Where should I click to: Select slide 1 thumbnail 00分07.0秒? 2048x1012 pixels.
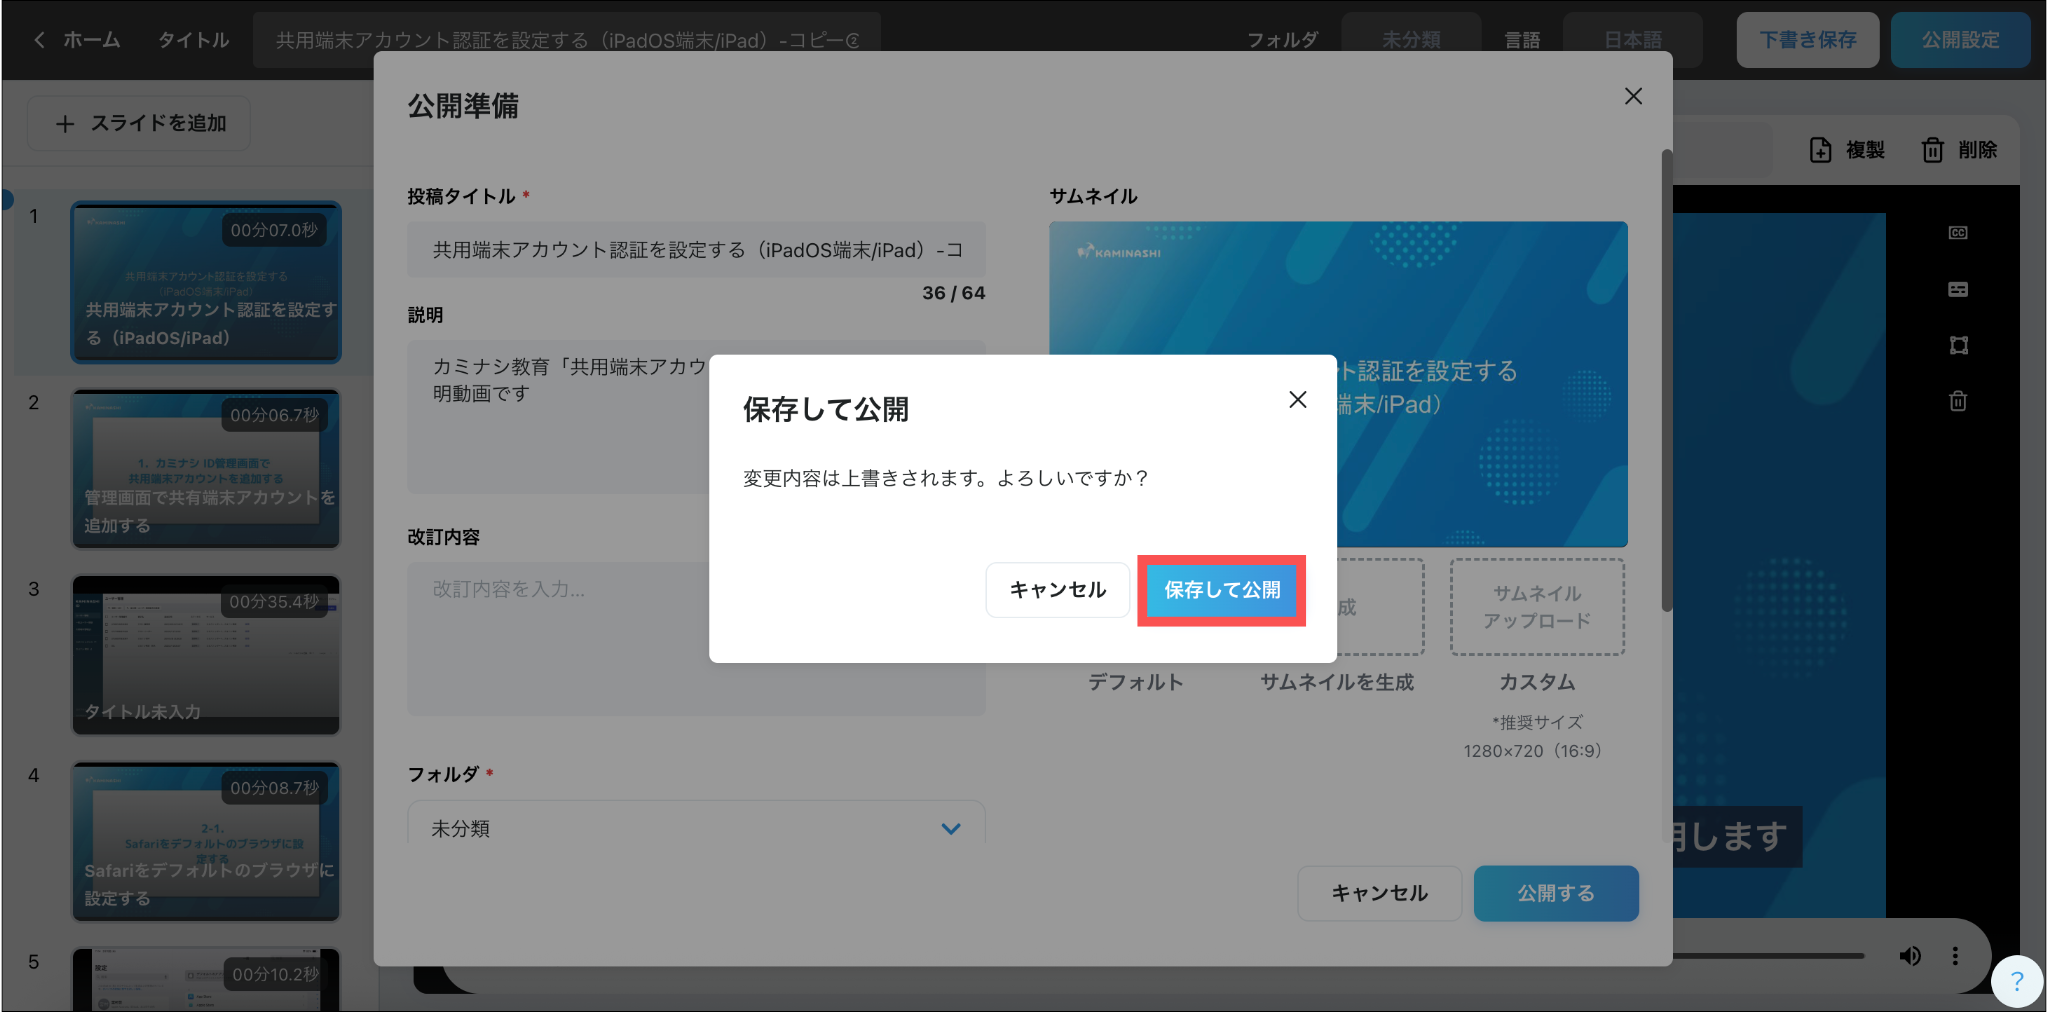206,282
